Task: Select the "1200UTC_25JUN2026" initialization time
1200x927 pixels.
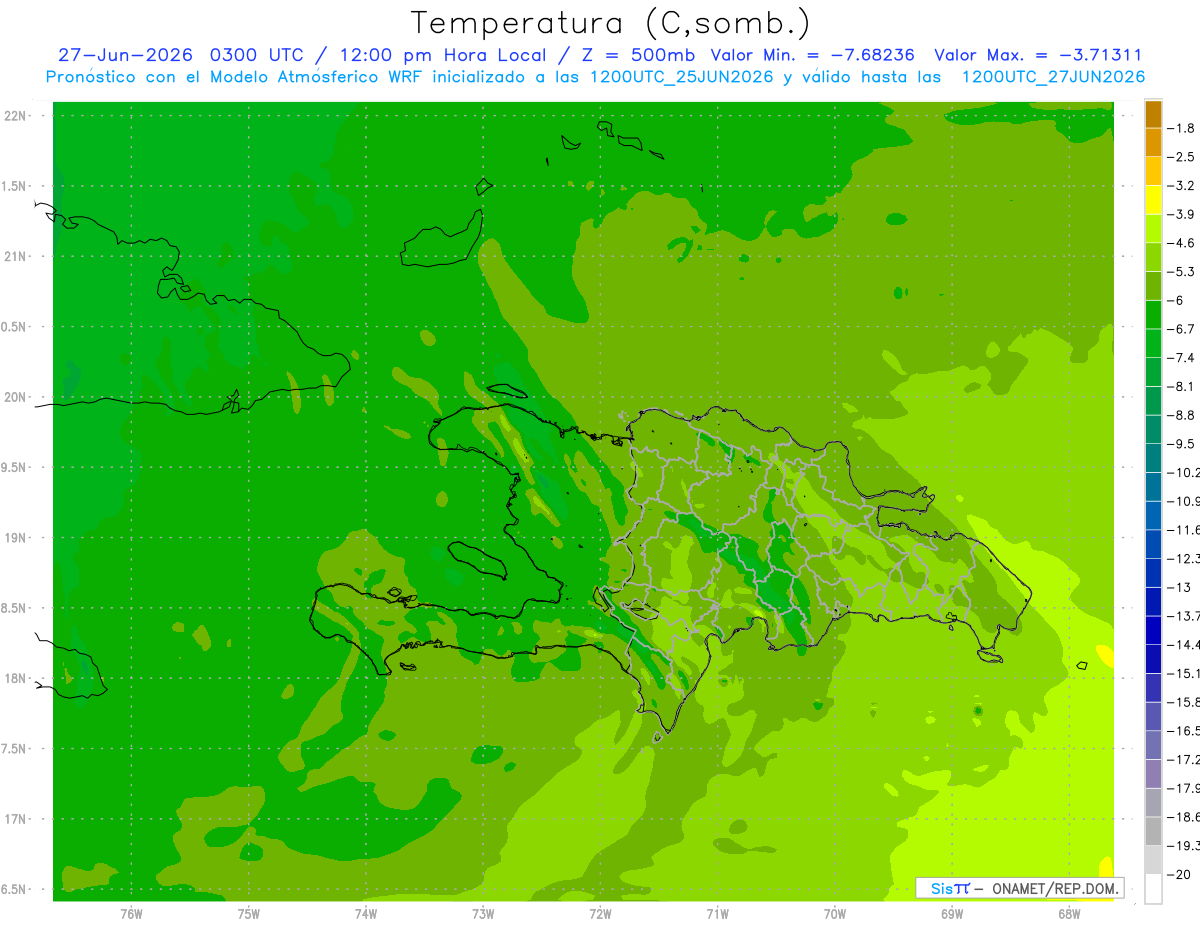Action: [682, 77]
